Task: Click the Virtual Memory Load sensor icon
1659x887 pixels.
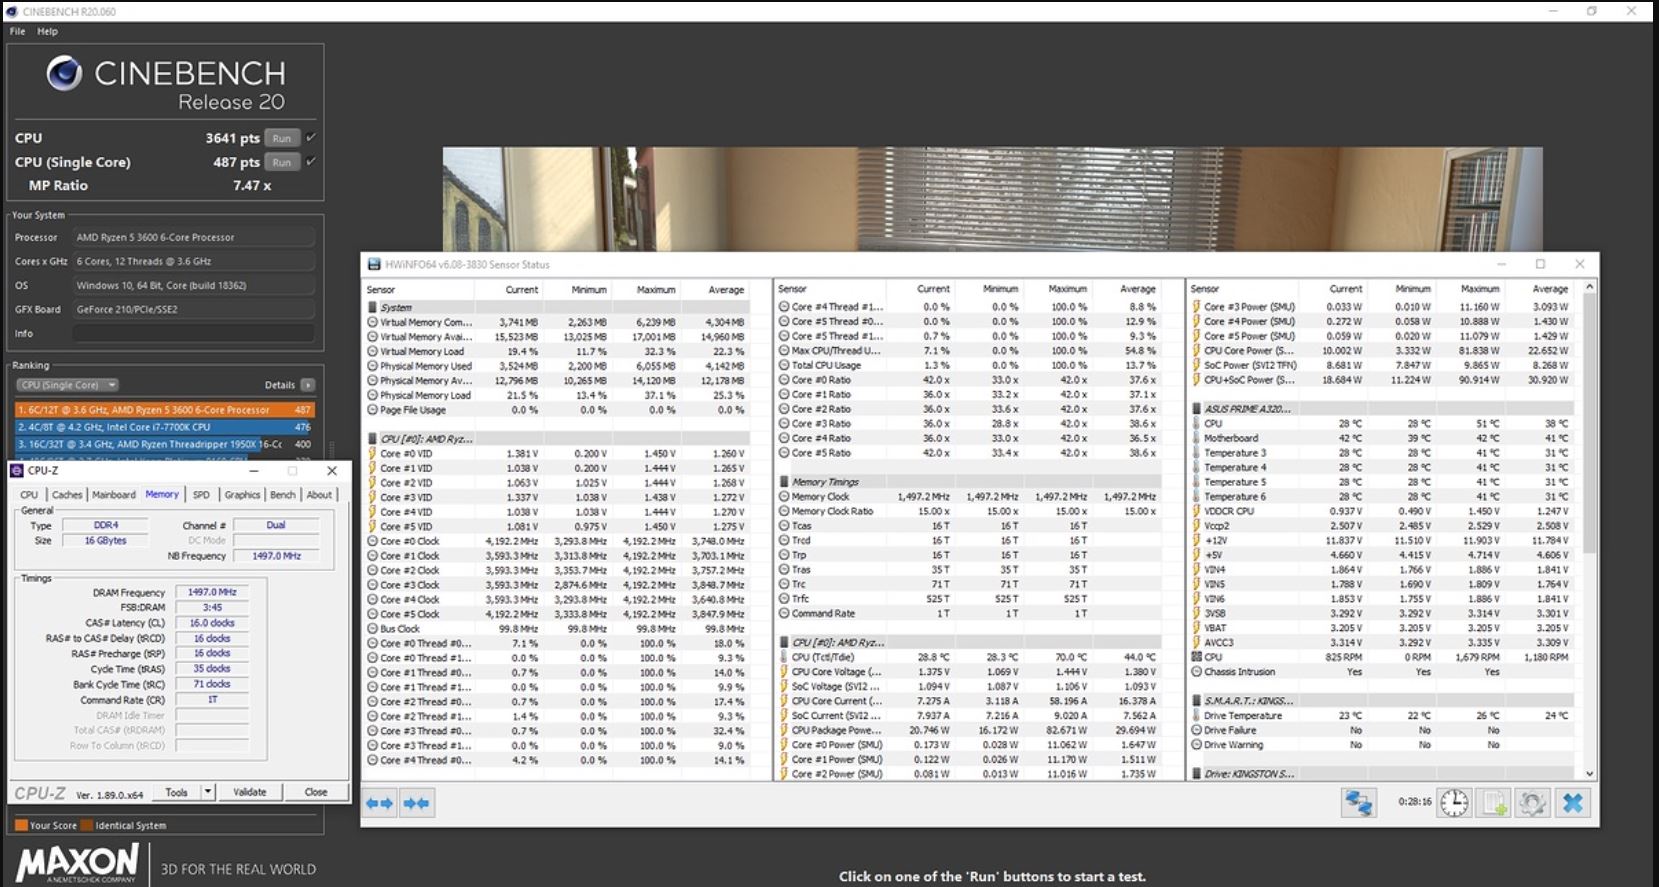Action: pos(372,352)
